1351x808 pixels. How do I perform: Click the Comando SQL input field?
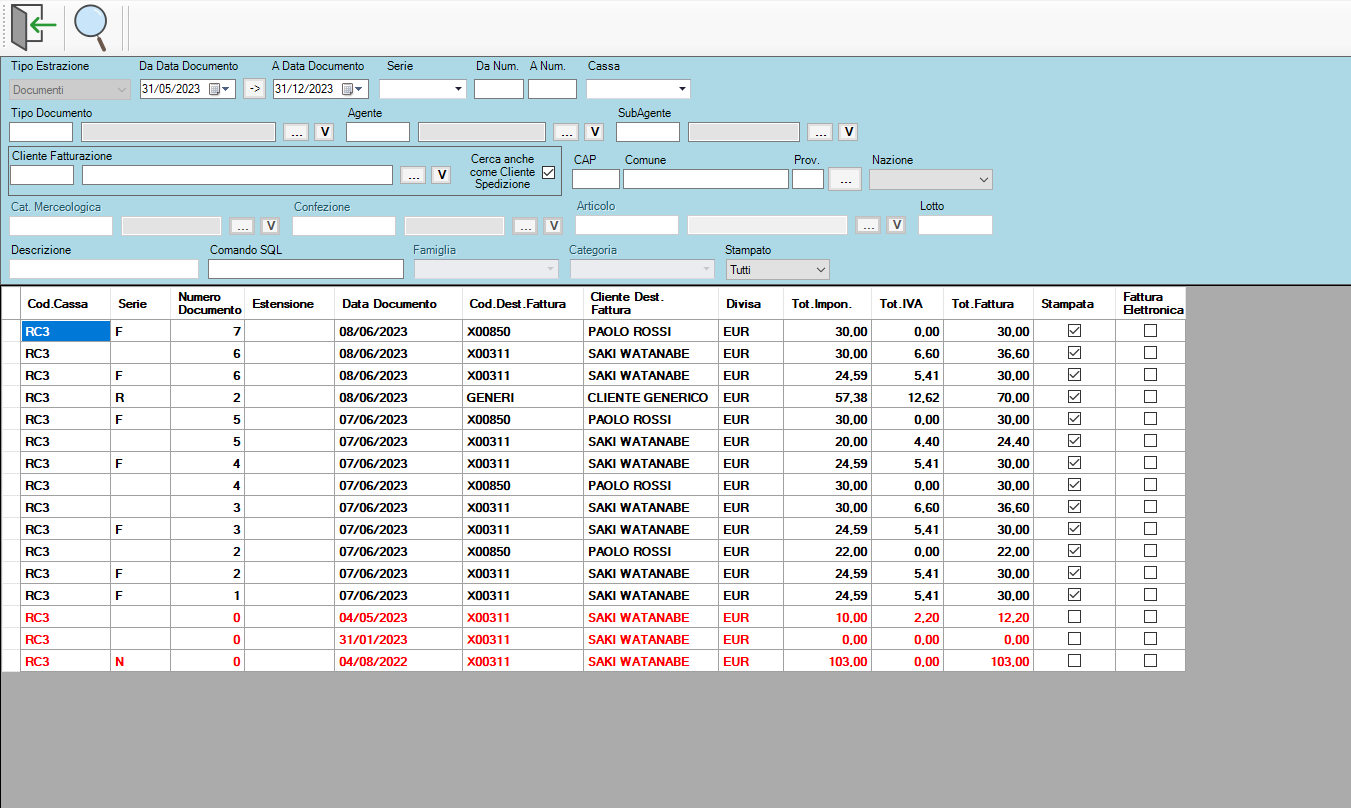305,269
